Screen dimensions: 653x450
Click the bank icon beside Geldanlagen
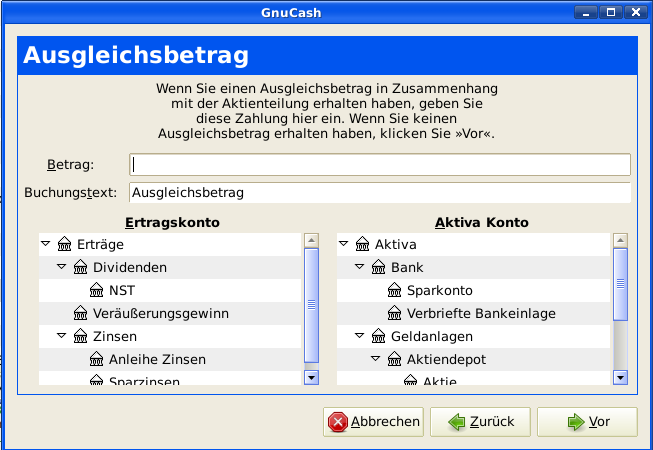379,336
